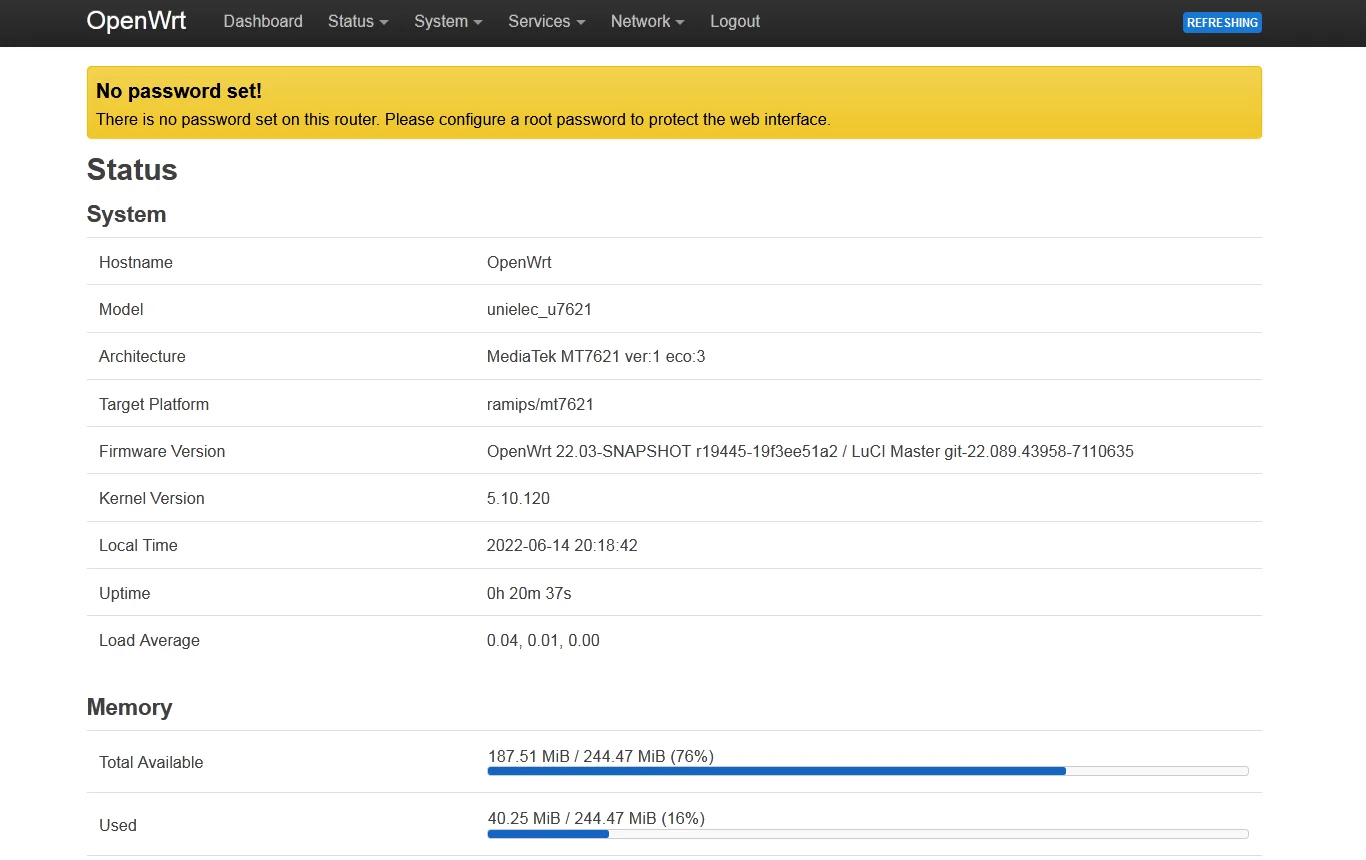
Task: Click the Total Available memory progress bar
Action: (867, 771)
